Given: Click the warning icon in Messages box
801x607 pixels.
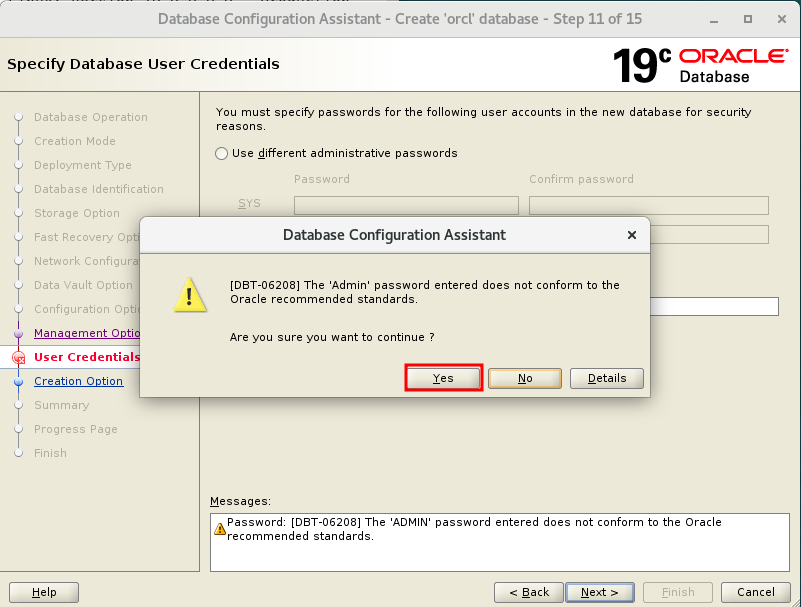Looking at the screenshot, I should click(220, 529).
